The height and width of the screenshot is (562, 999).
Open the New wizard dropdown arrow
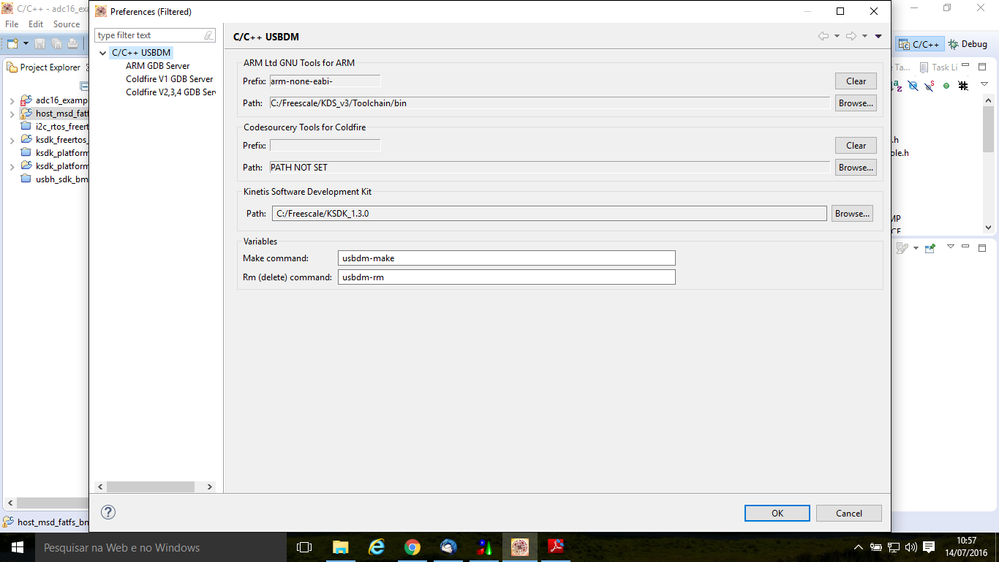point(25,43)
